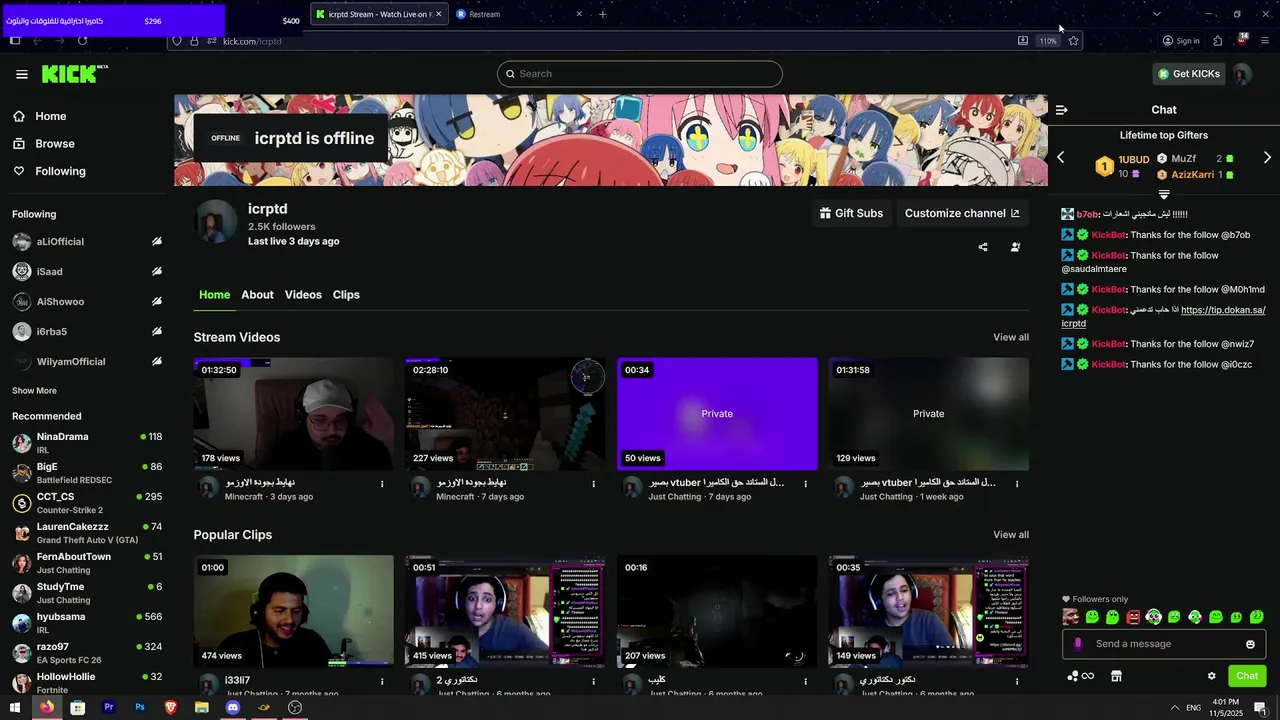Toggle notifications for AiShowoo
1280x720 pixels.
156,301
